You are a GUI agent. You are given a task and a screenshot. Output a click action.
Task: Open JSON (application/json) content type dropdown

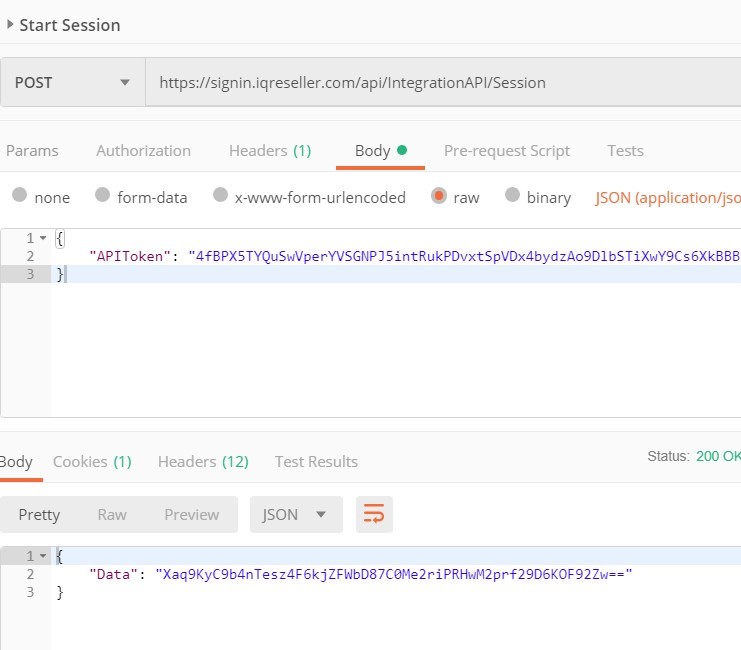[x=668, y=198]
